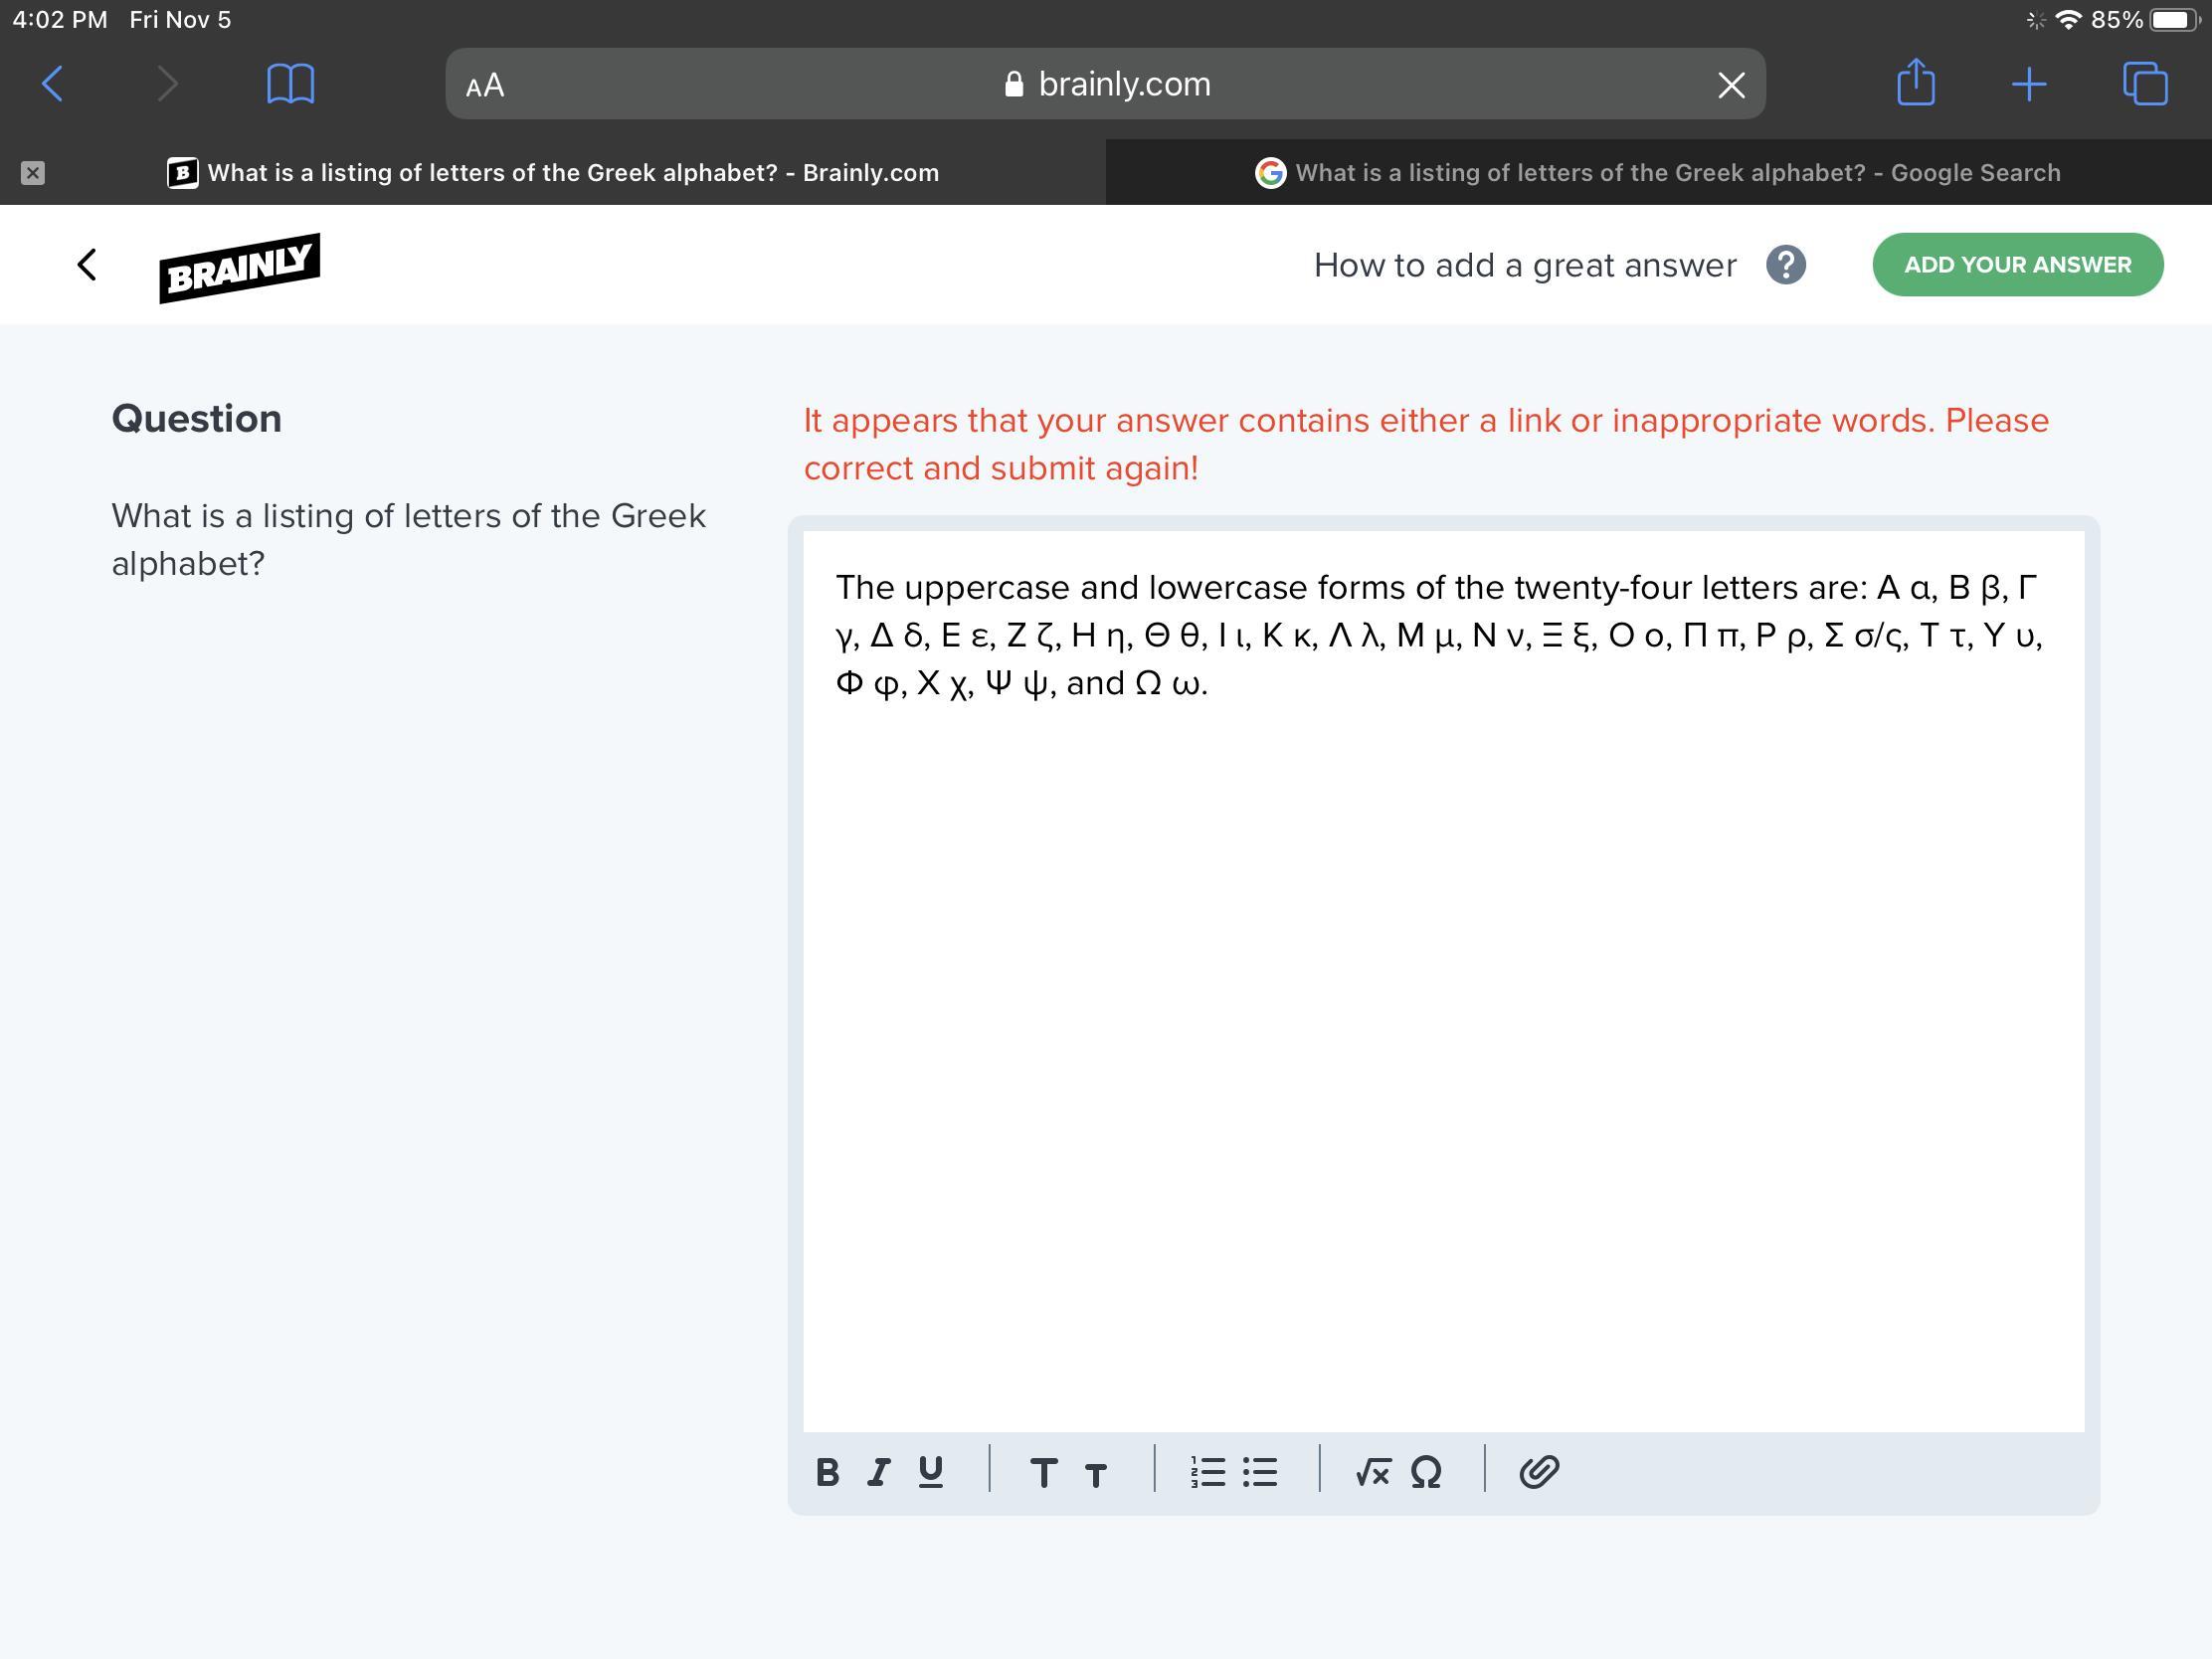Apply small heading text style
This screenshot has width=2212, height=1659.
coord(1096,1475)
